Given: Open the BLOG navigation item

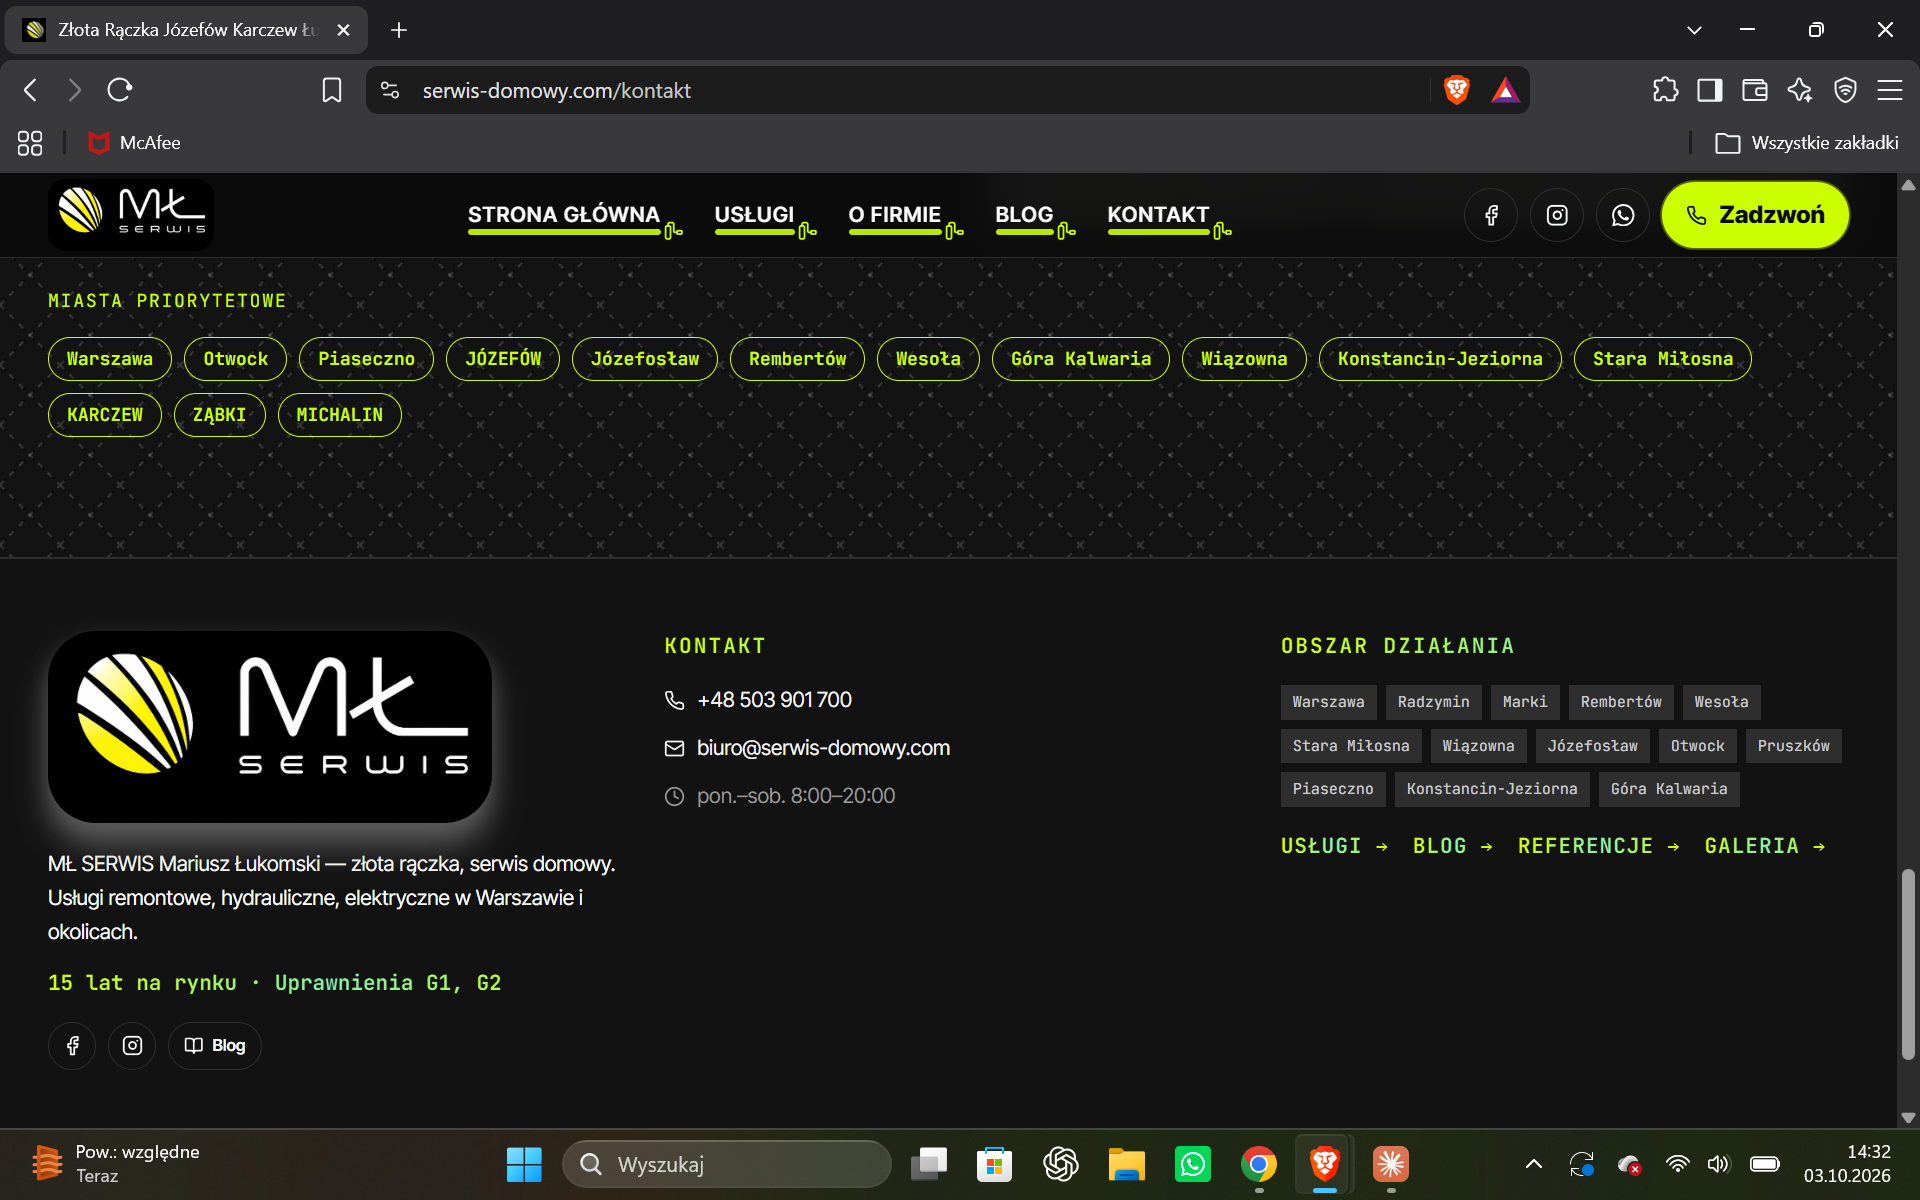Looking at the screenshot, I should click(x=1024, y=215).
